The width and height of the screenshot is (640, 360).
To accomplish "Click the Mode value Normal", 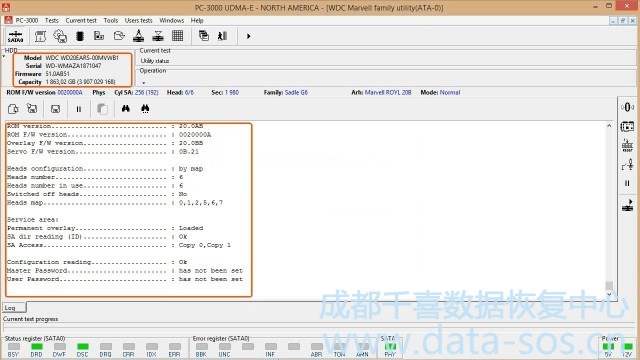I will [450, 93].
